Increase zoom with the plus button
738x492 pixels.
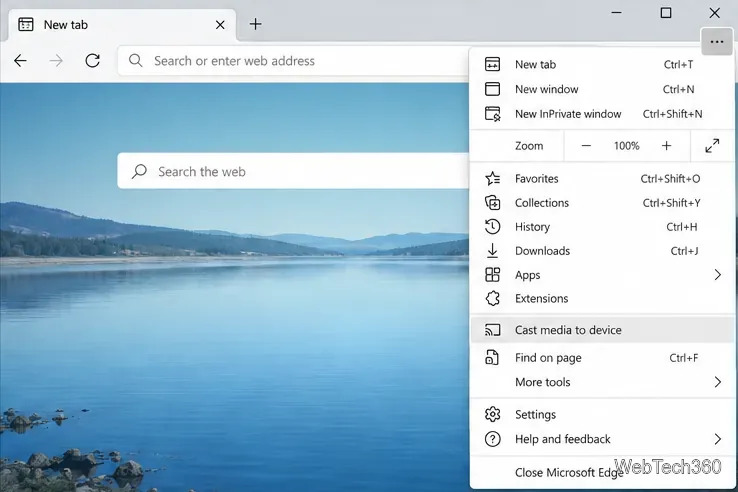tap(666, 146)
